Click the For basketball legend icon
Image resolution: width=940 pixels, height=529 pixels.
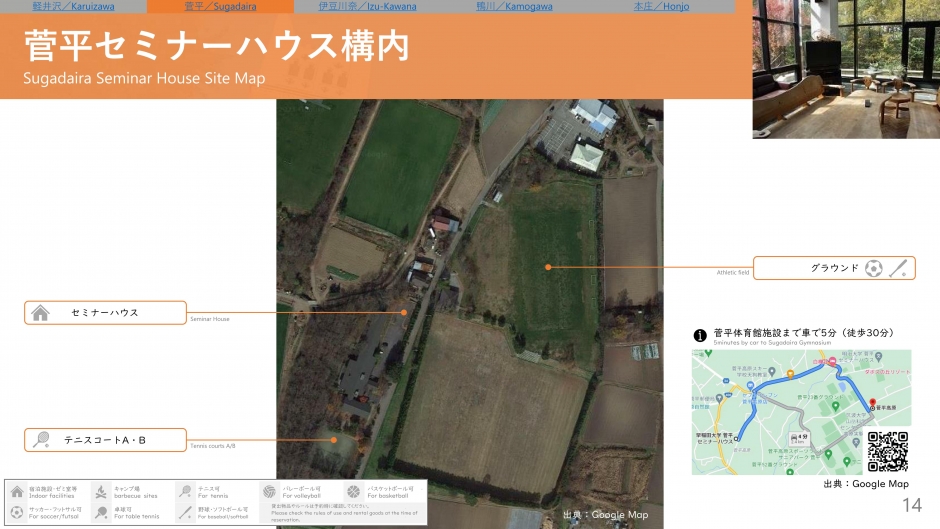(x=354, y=492)
